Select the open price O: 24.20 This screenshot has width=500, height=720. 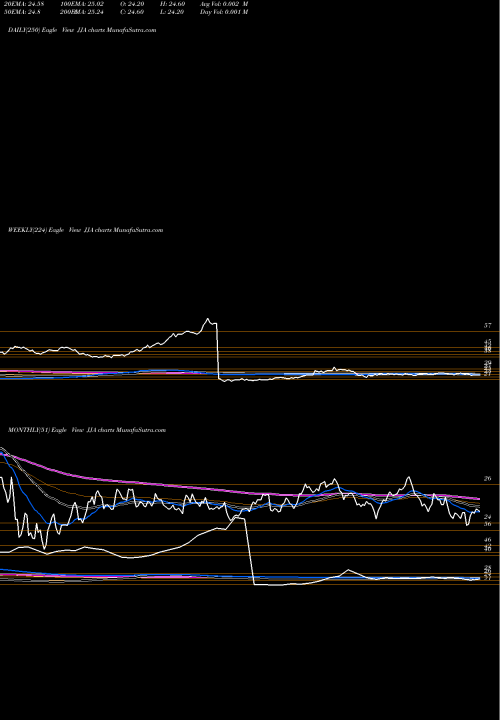point(132,4)
